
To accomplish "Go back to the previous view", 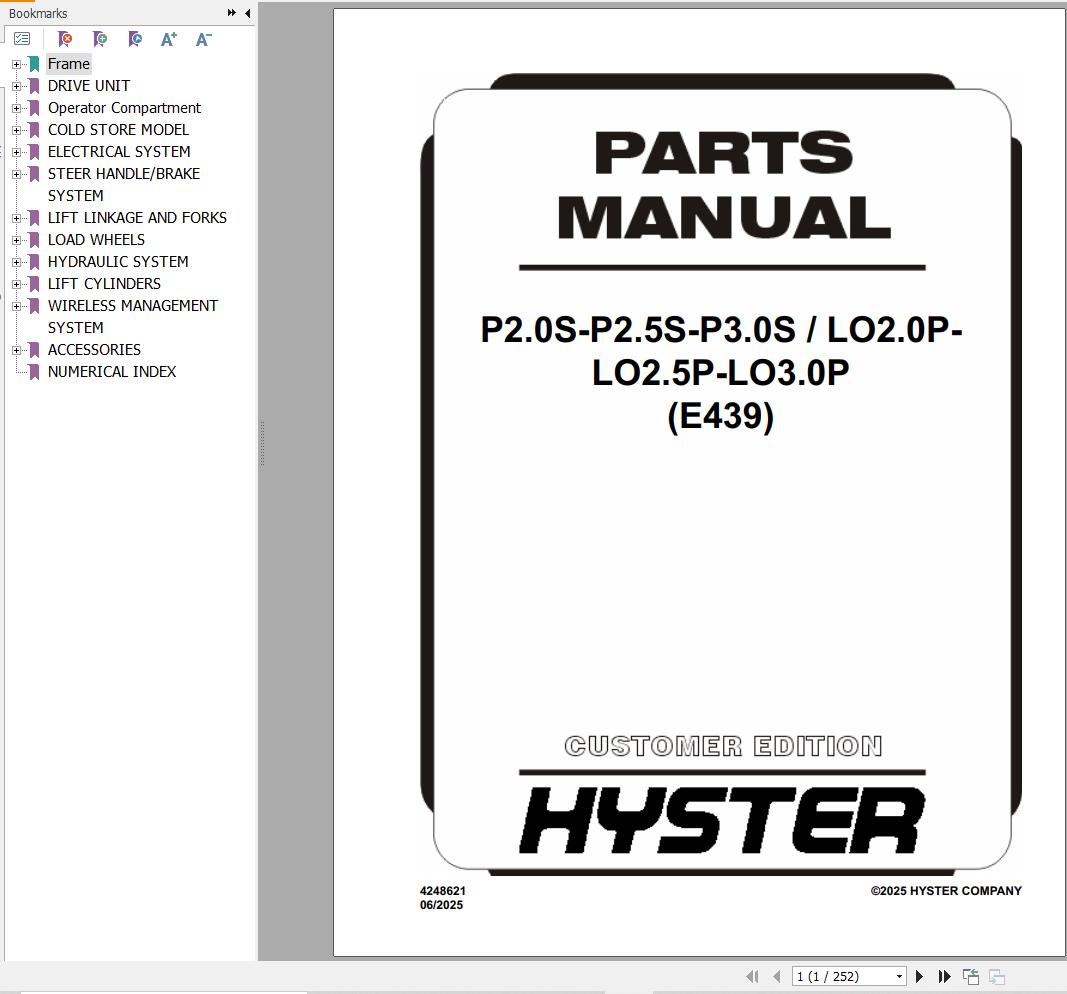I will click(969, 976).
